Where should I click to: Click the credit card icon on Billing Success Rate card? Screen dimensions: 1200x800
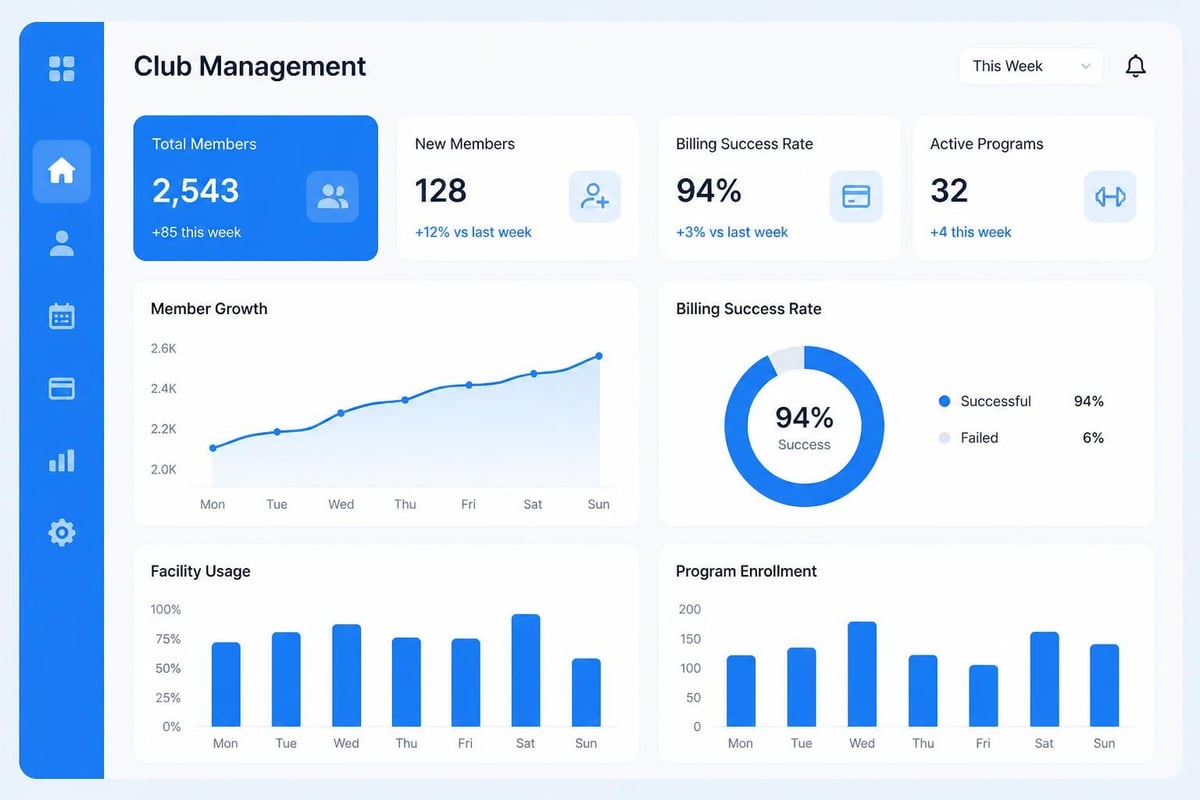click(856, 196)
